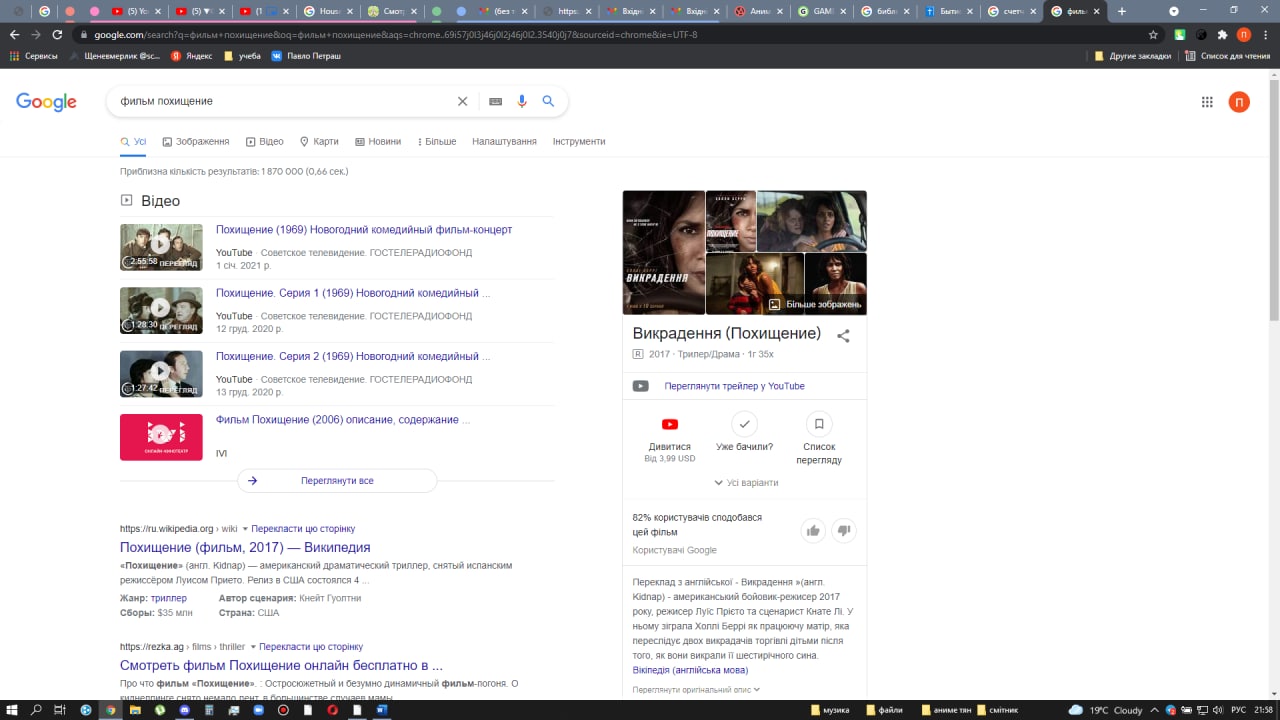The width and height of the screenshot is (1280, 720).
Task: Switch to Зображення results tab
Action: (196, 141)
